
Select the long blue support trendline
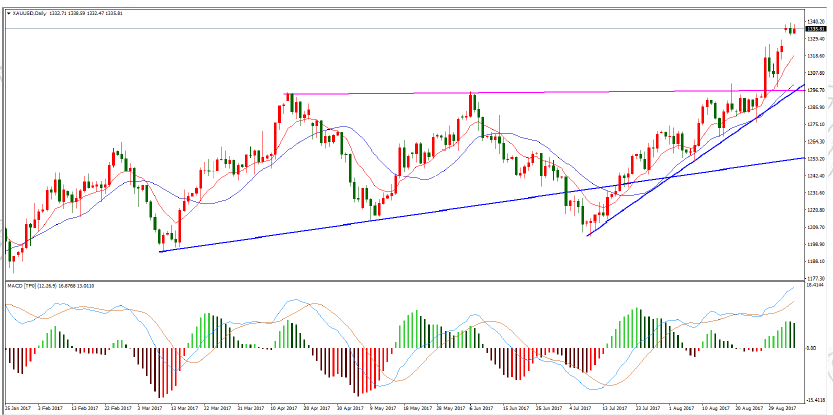pyautogui.click(x=481, y=205)
